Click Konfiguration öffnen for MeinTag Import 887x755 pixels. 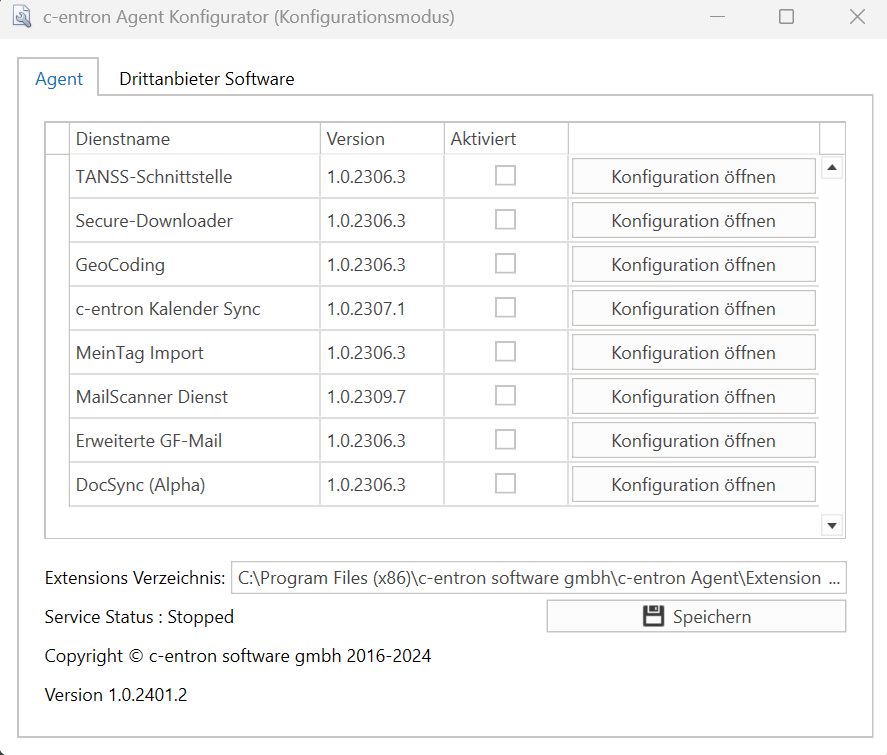694,352
